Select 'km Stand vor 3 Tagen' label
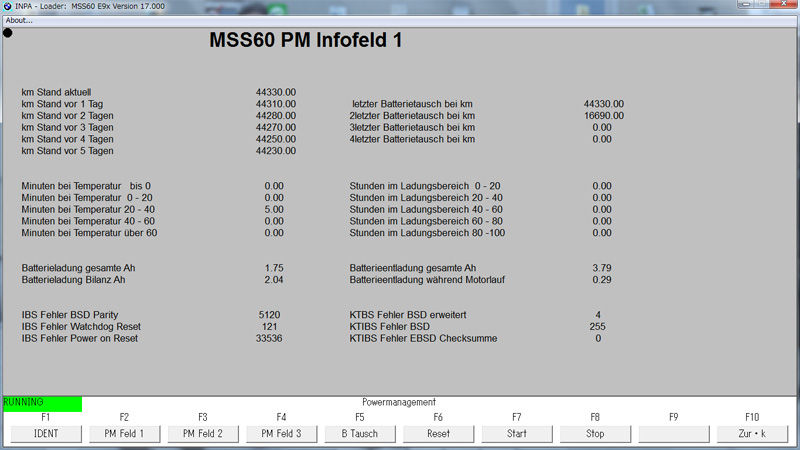800x450 pixels. [x=67, y=128]
